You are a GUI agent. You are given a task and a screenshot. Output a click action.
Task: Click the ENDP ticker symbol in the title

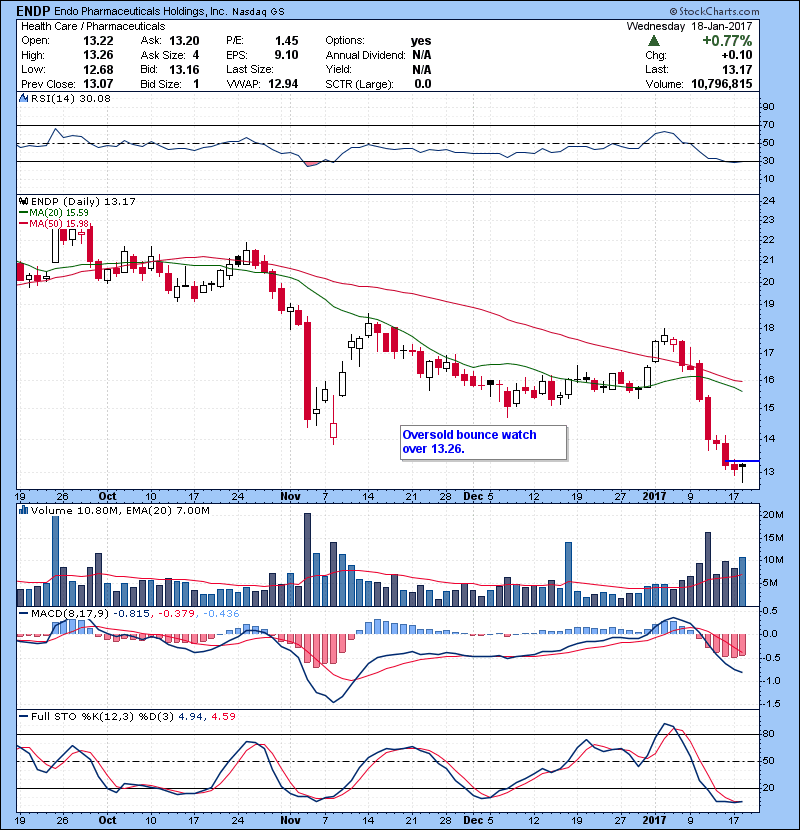(x=33, y=11)
